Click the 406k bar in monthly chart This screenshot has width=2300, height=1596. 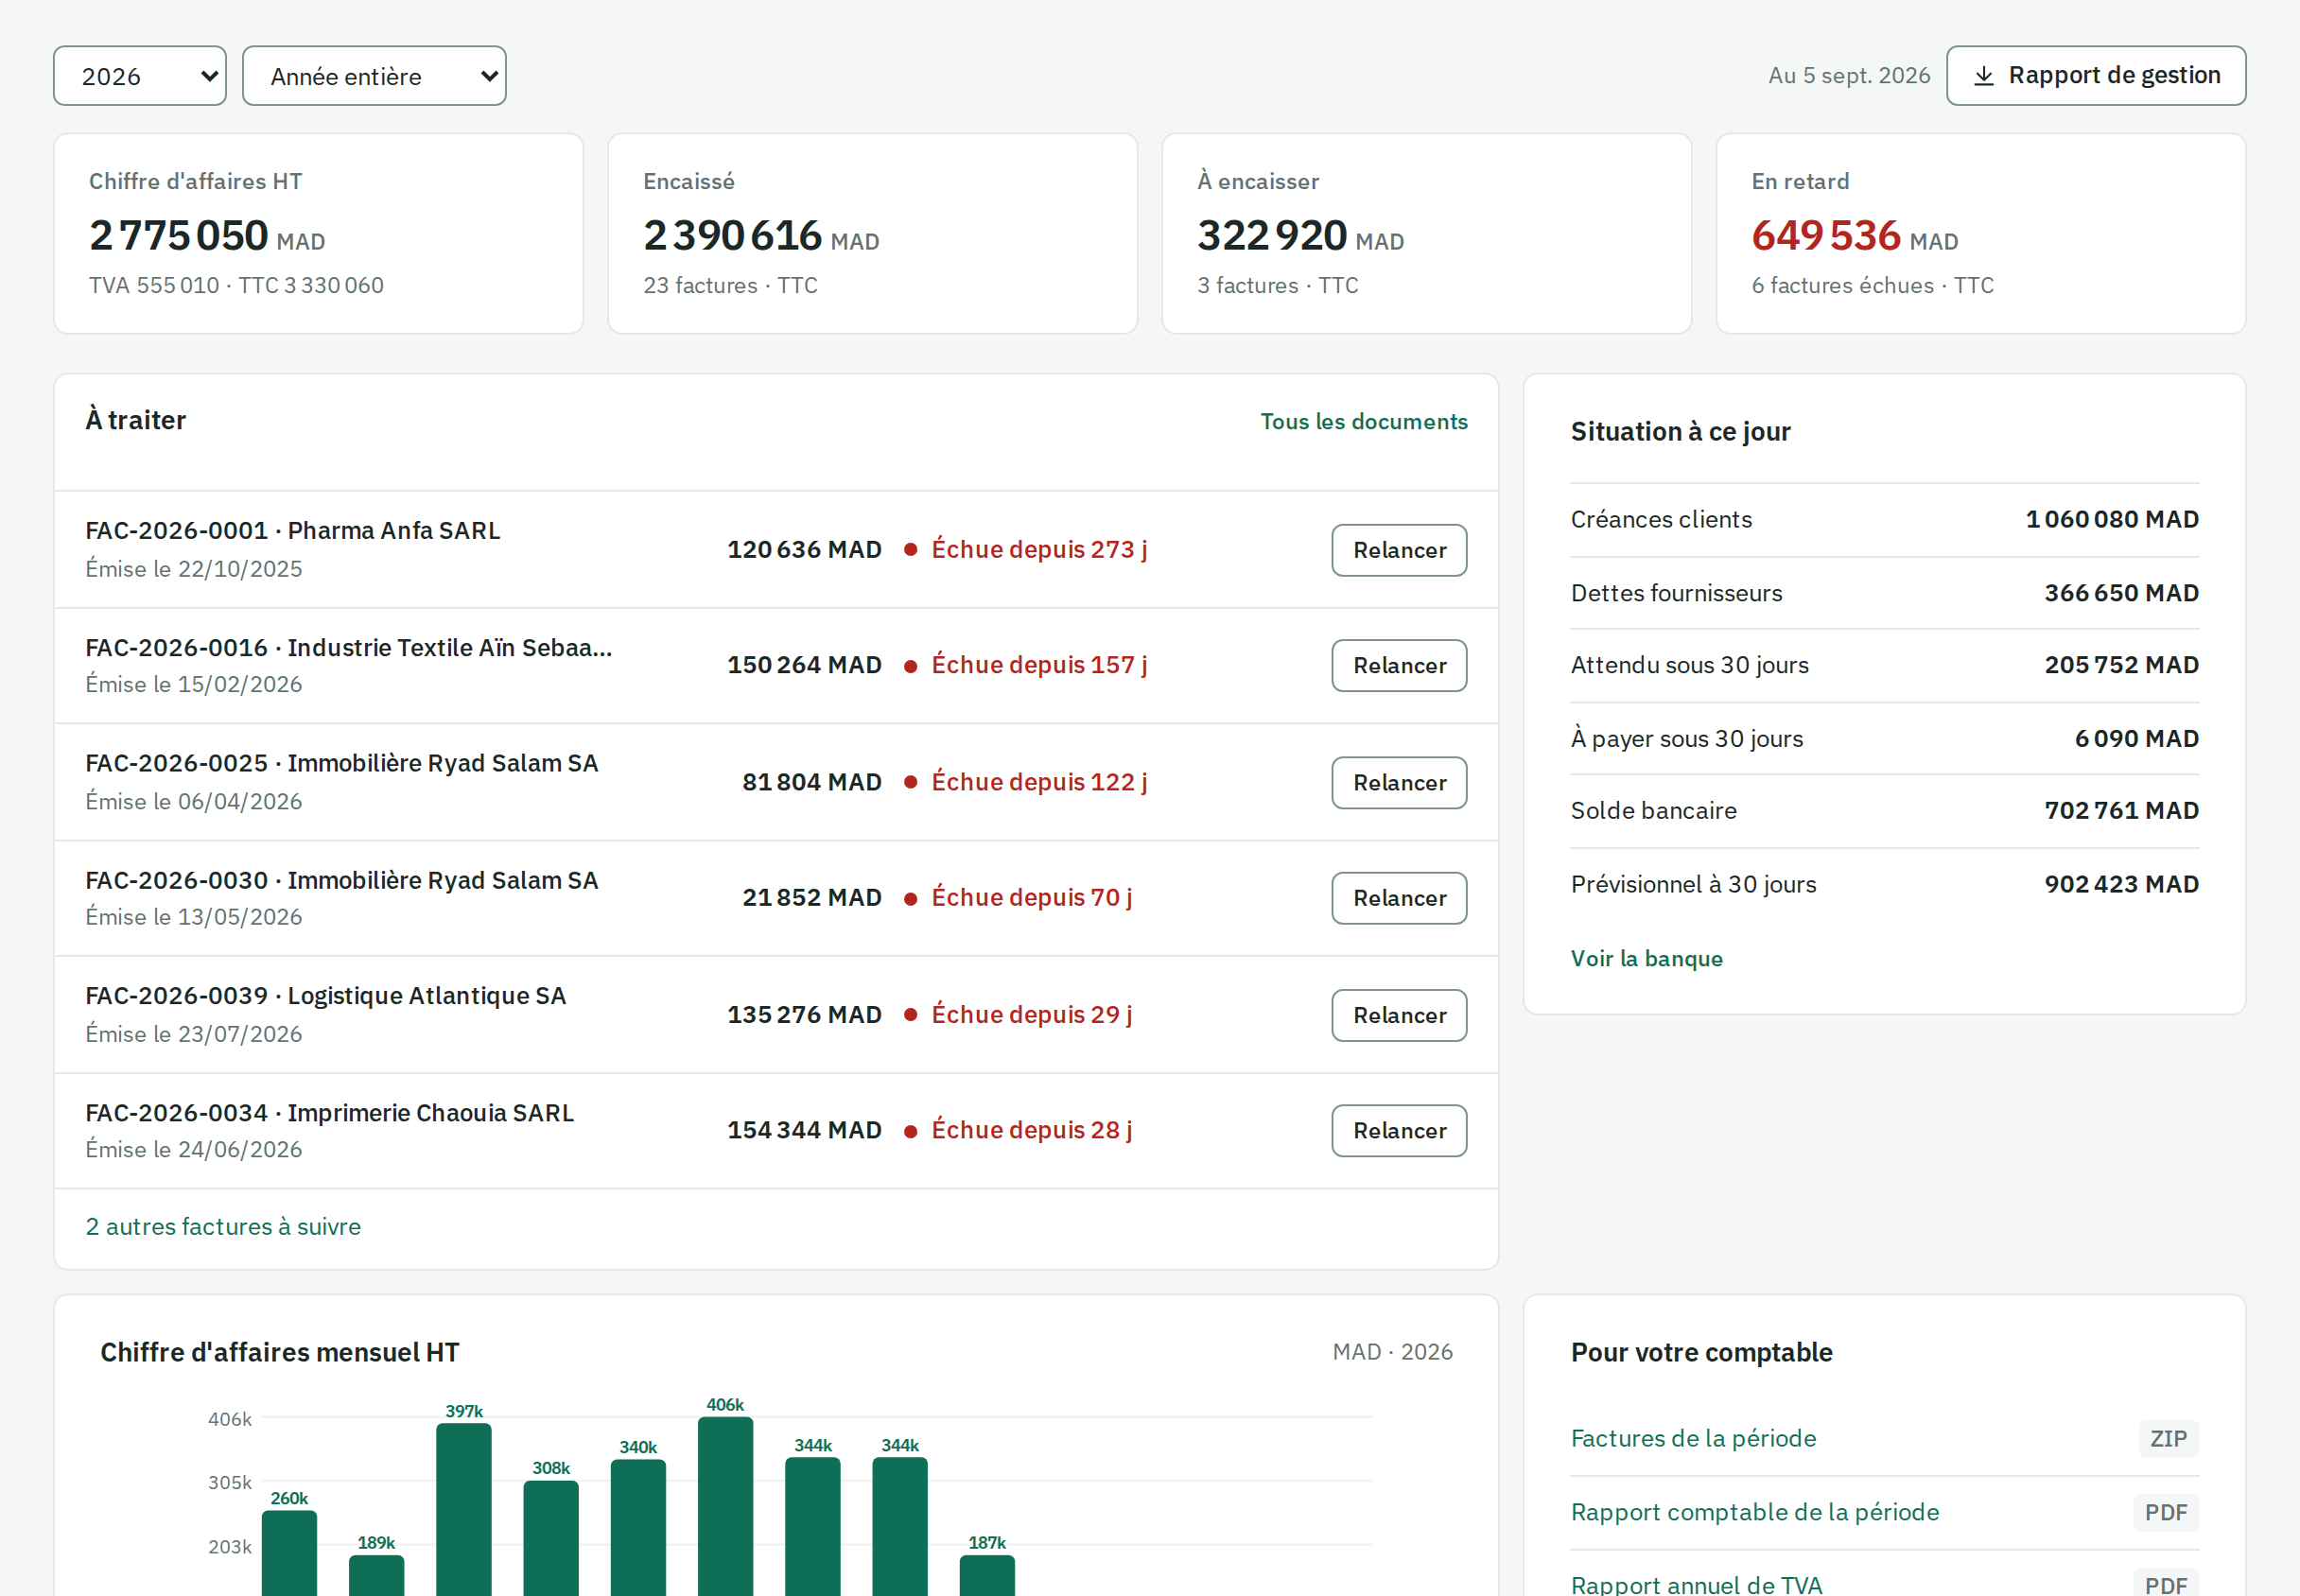coord(725,1507)
